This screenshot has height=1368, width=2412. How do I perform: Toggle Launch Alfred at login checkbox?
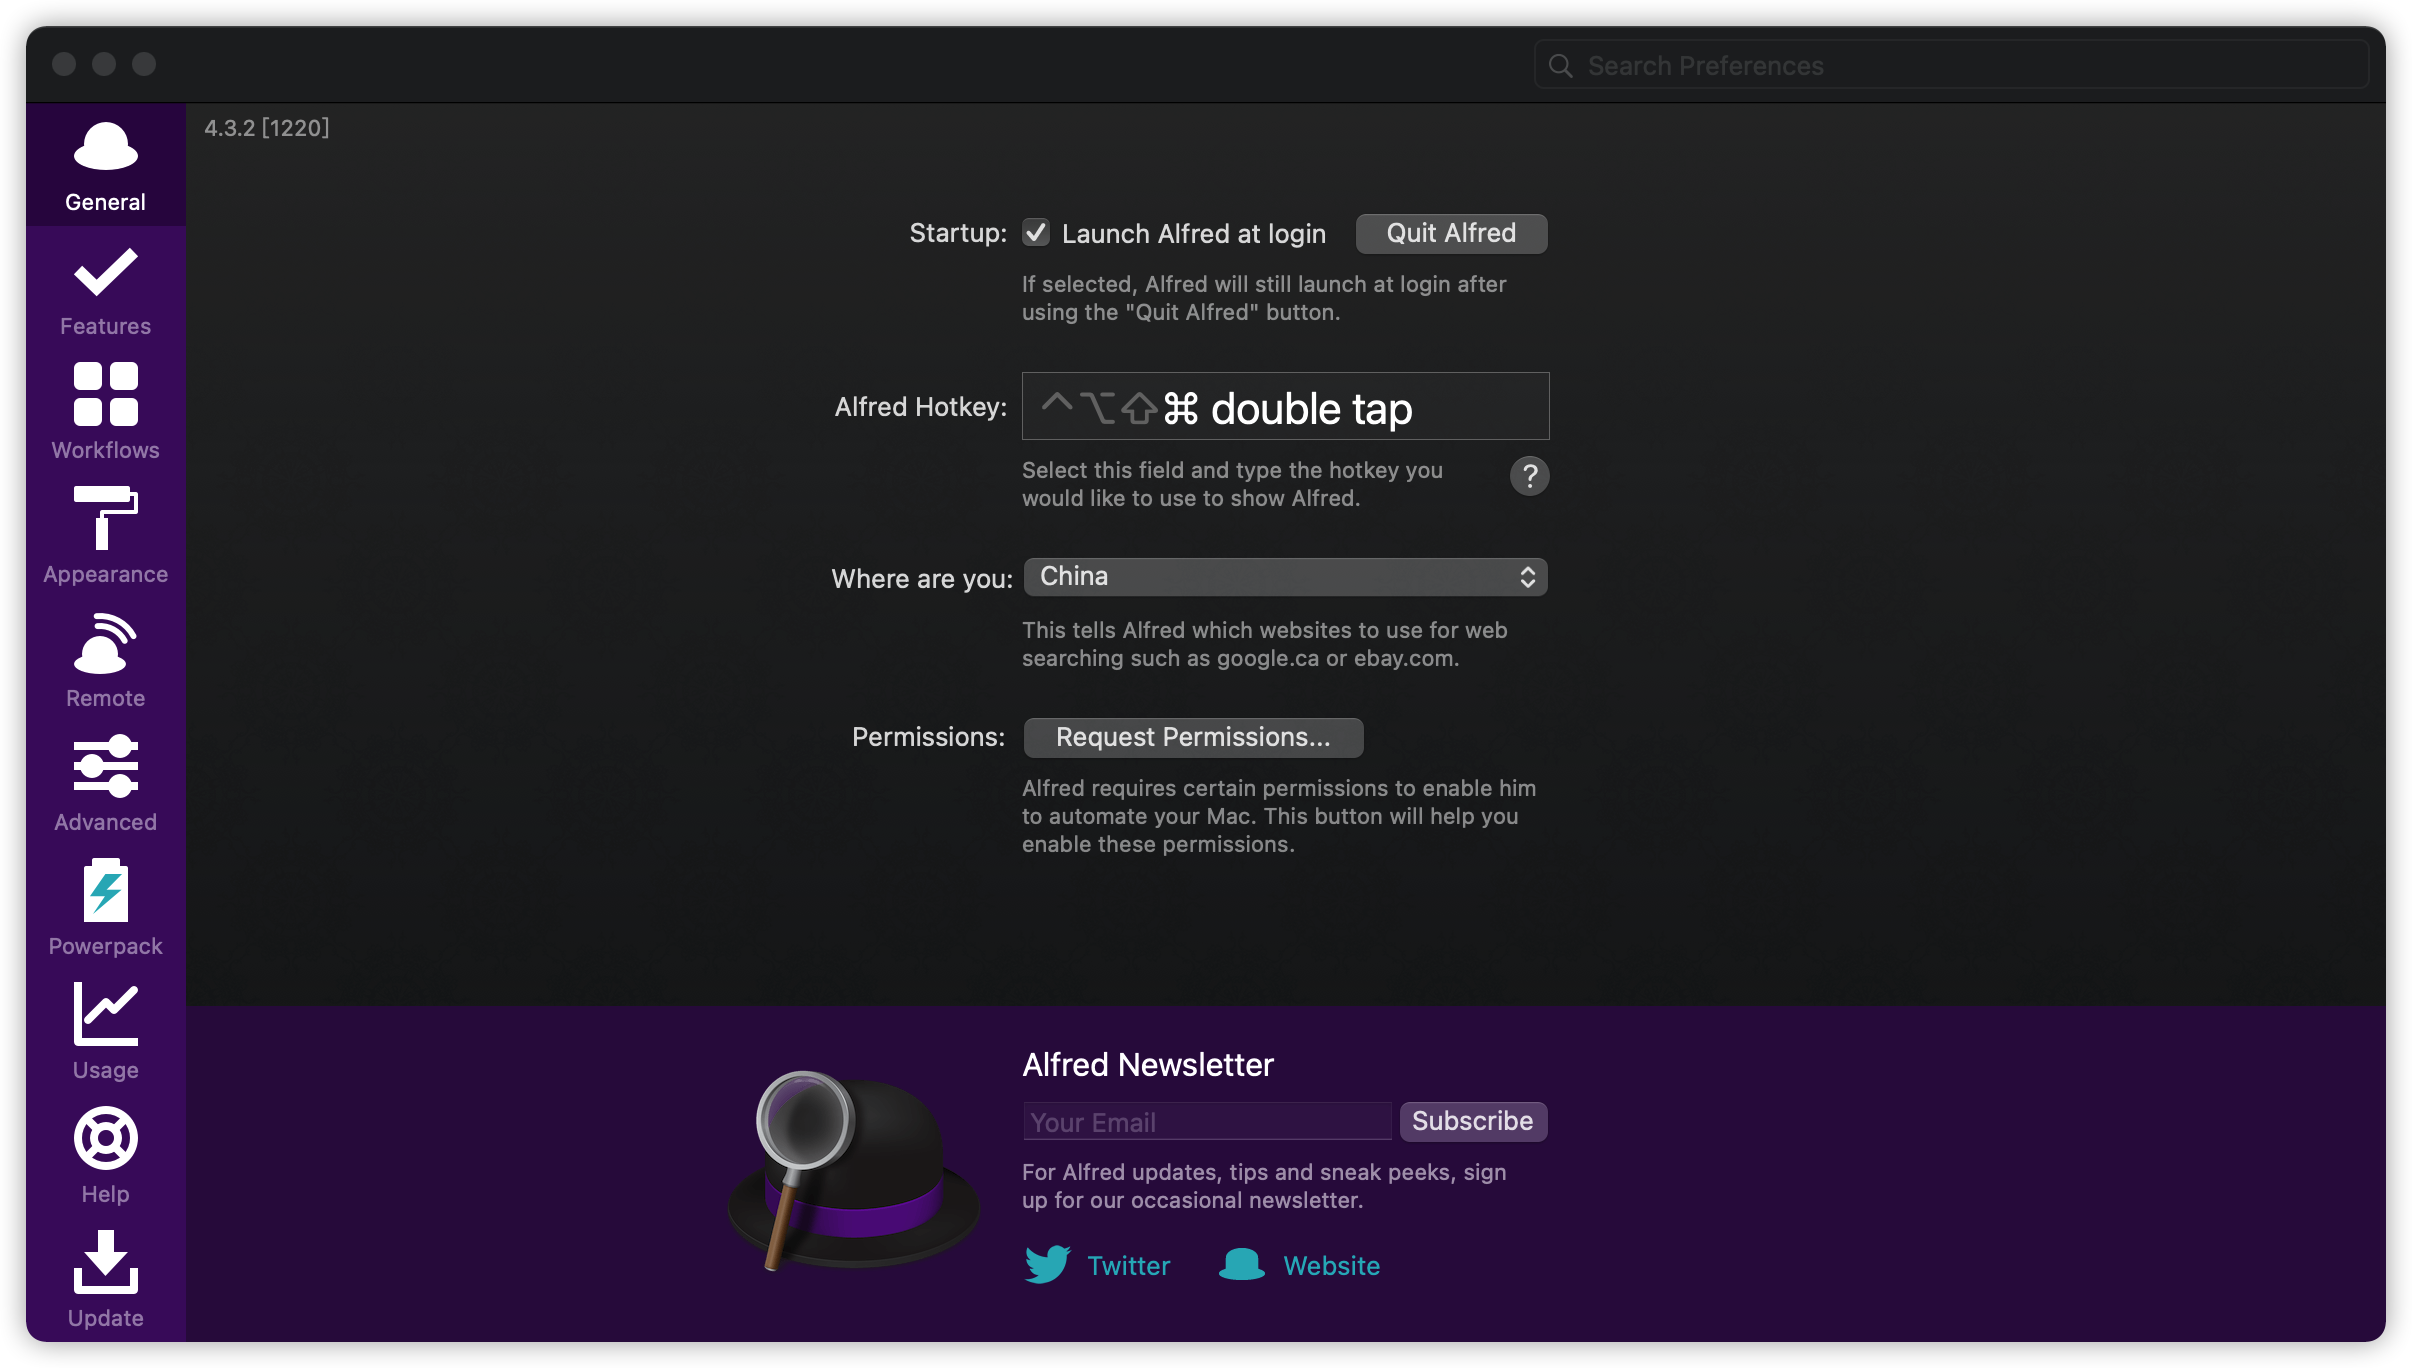(1036, 233)
